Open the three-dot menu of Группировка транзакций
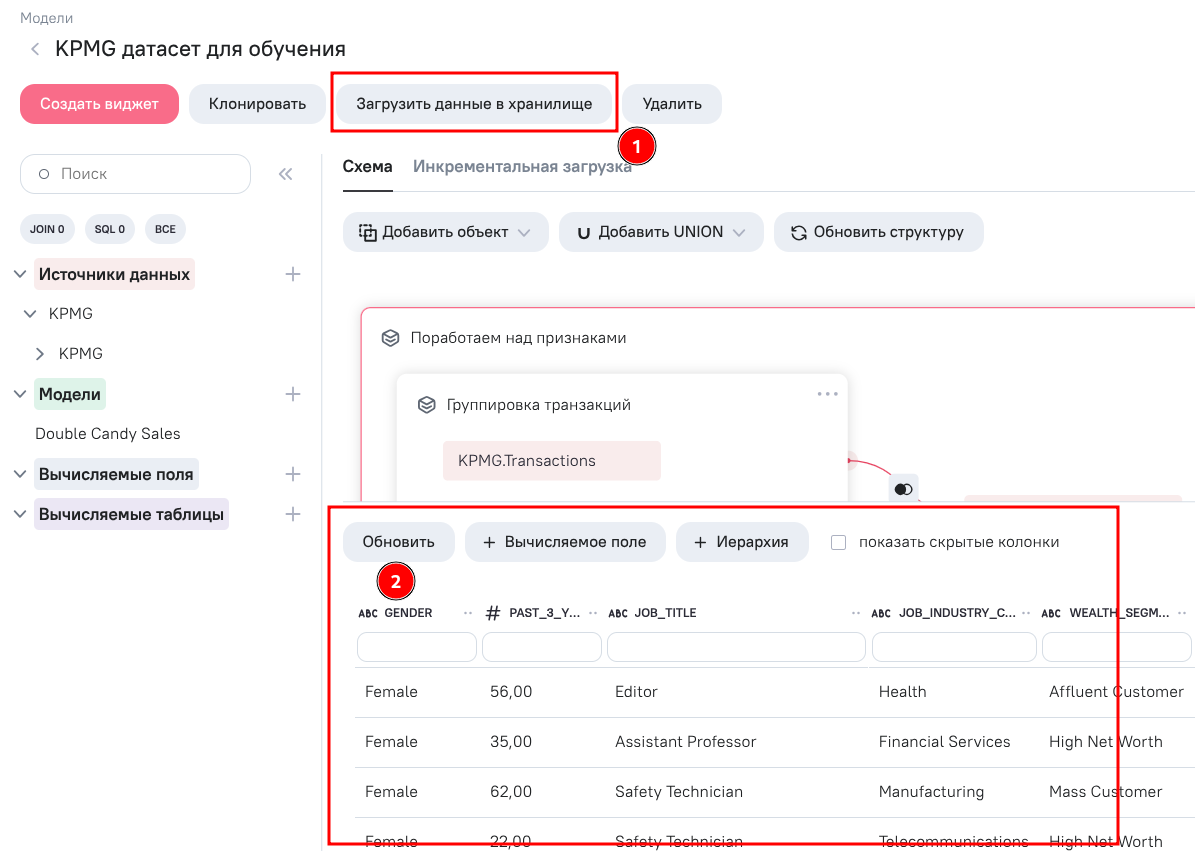1195x851 pixels. tap(828, 394)
